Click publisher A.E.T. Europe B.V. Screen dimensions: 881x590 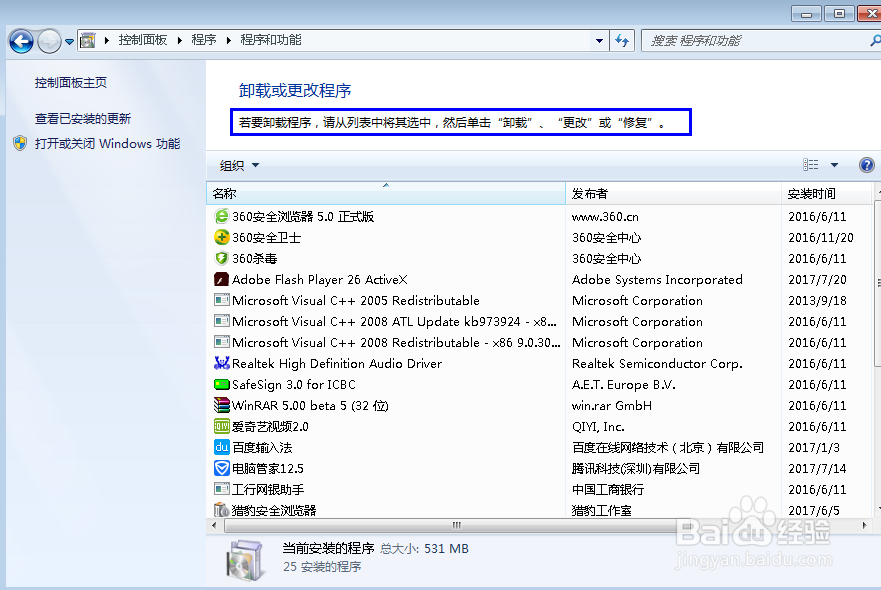(624, 385)
